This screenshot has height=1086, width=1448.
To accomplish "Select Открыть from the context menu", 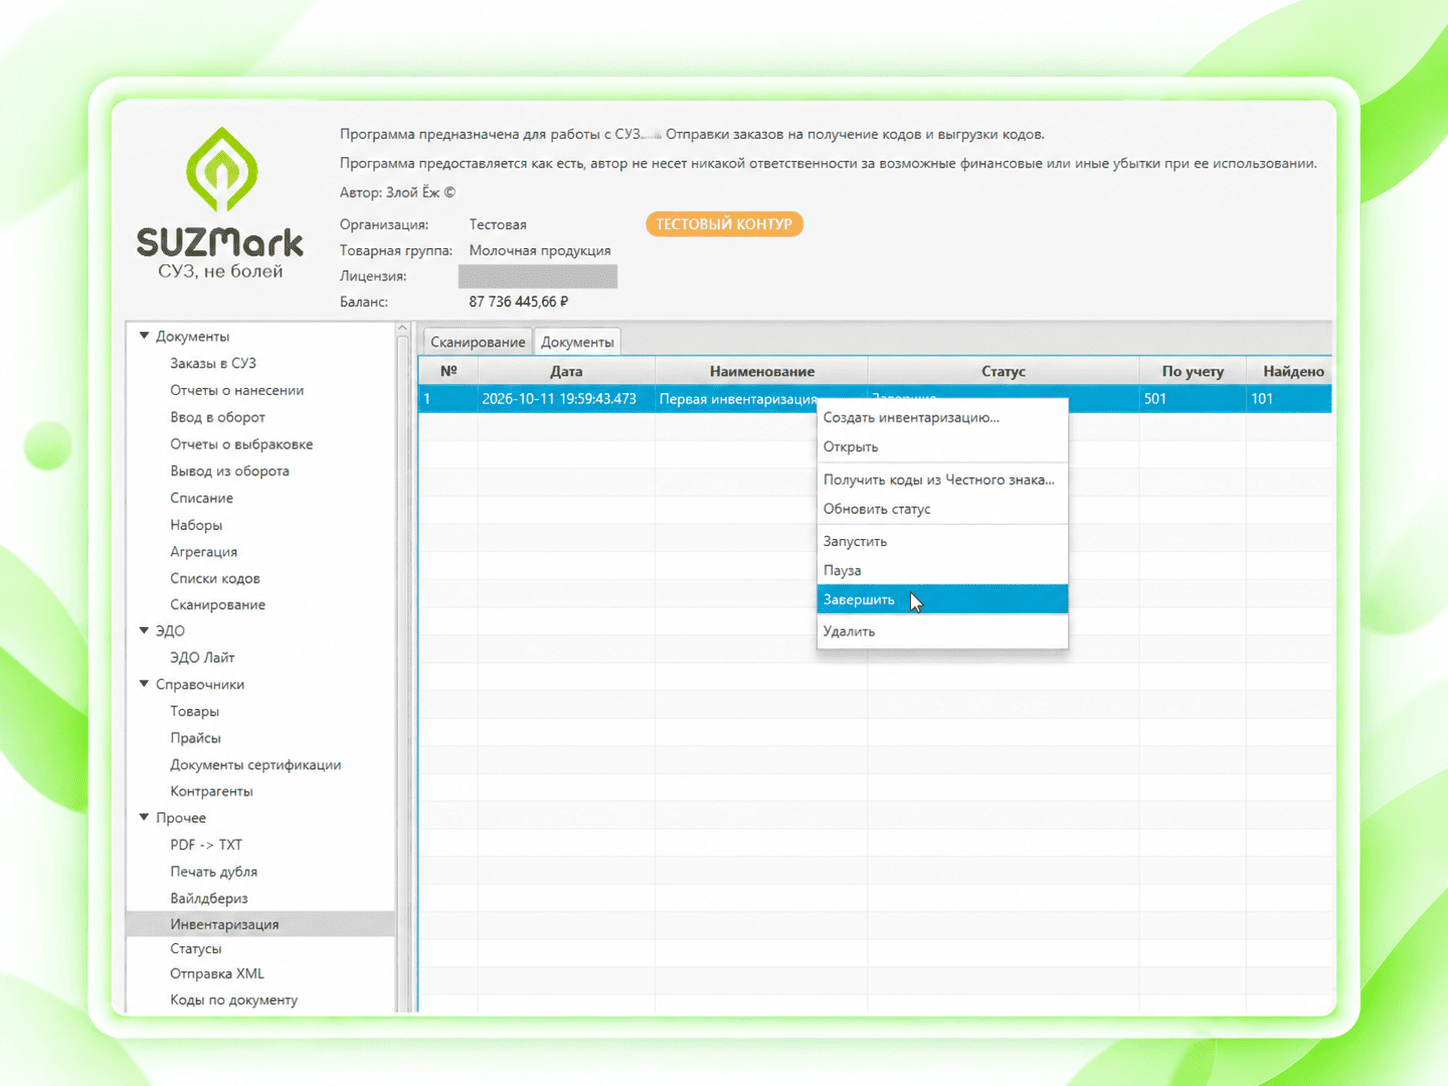I will pos(942,447).
